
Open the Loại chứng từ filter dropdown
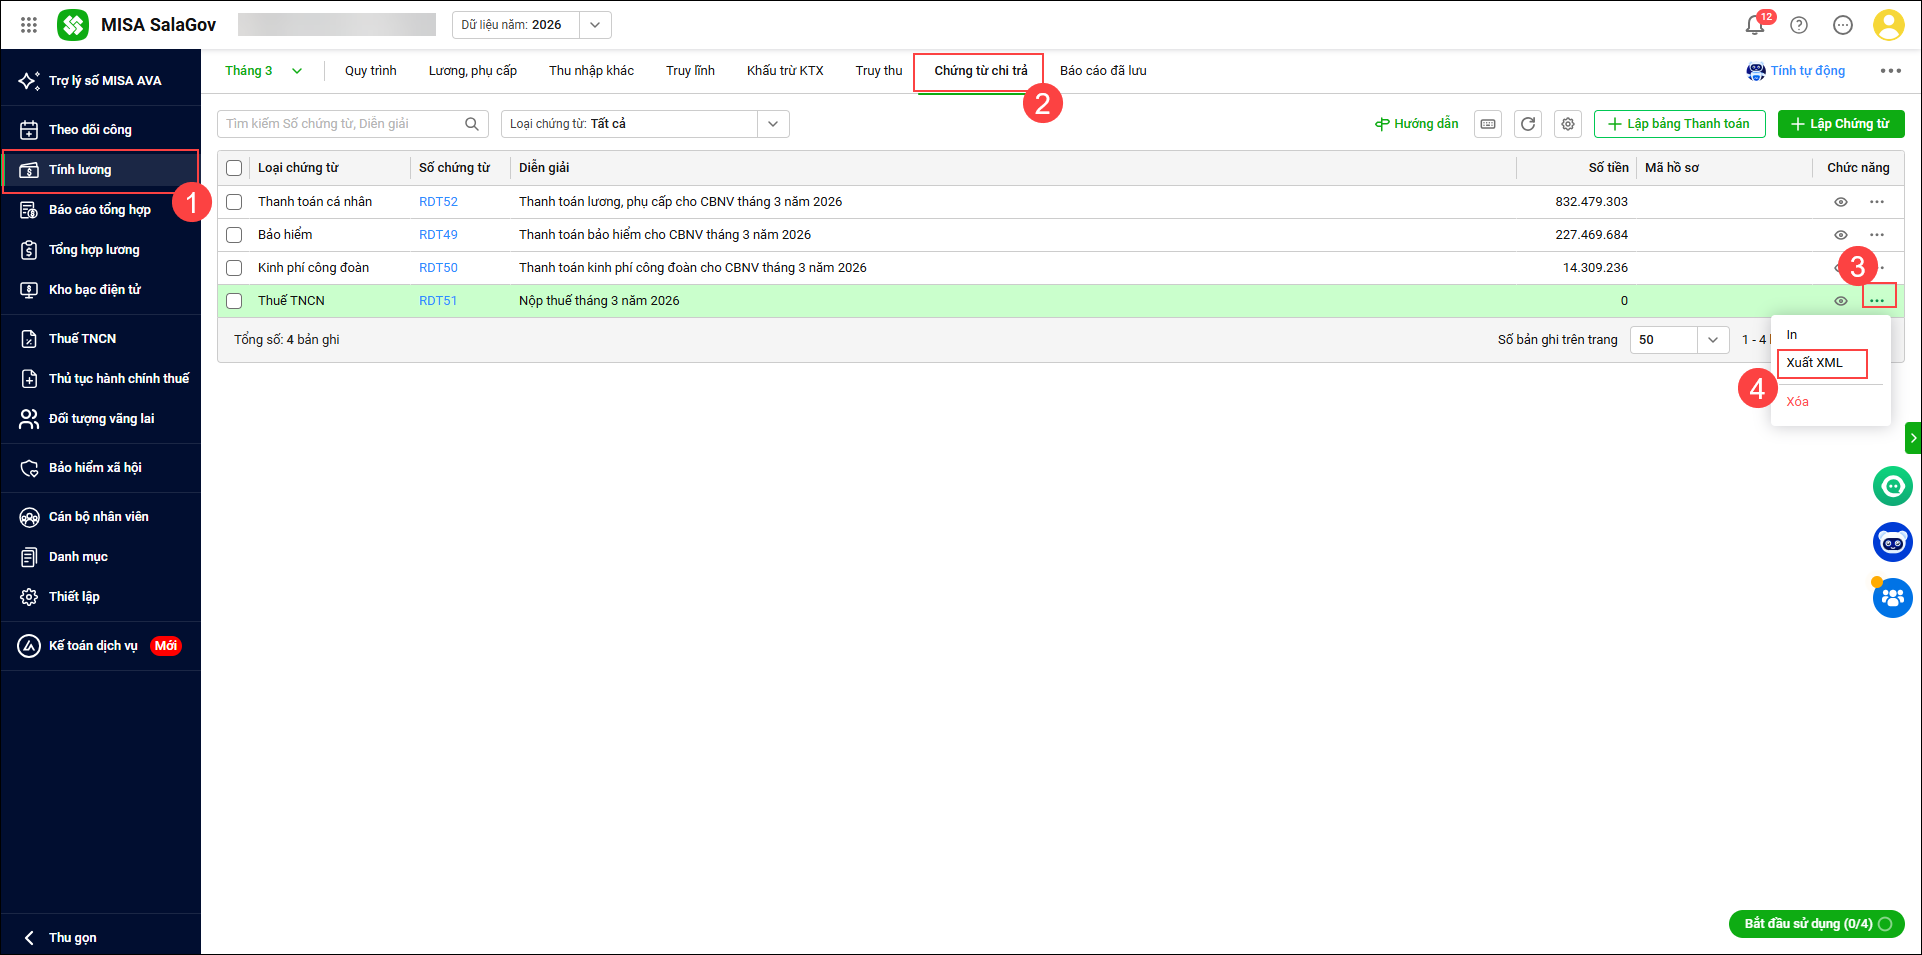point(772,124)
